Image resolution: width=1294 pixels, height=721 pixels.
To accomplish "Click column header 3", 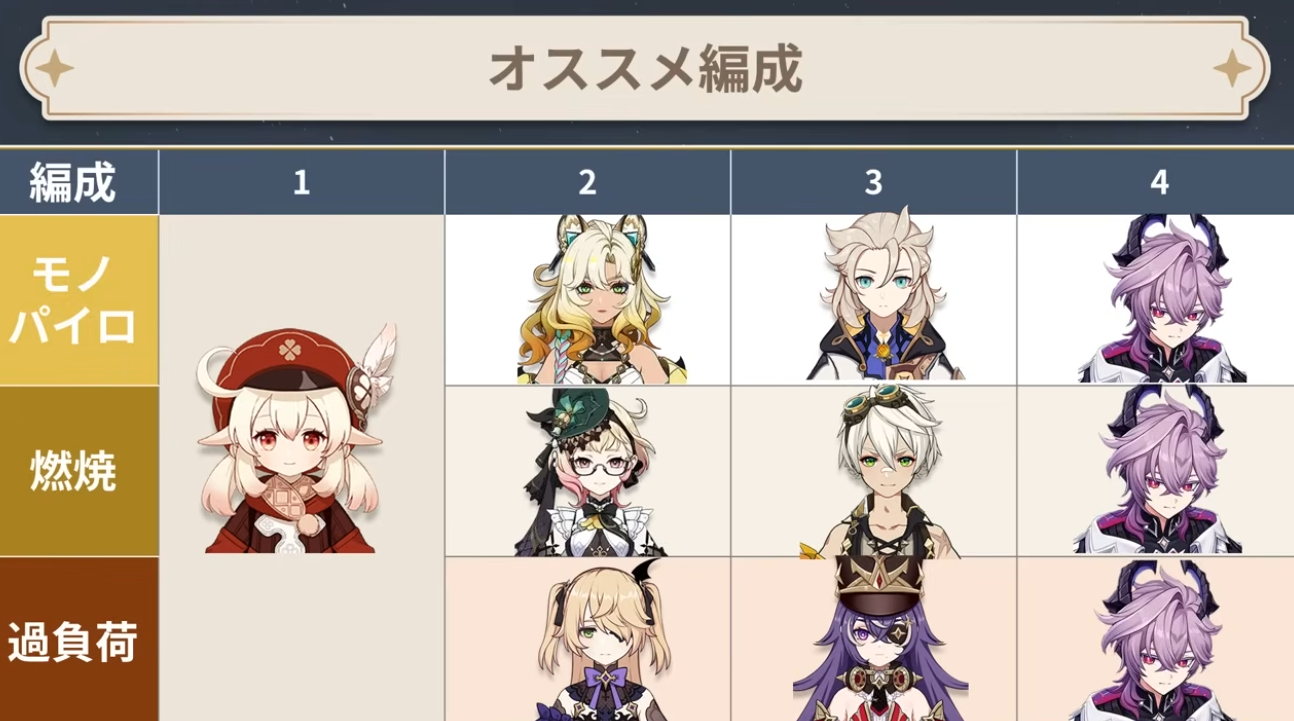I will 874,182.
